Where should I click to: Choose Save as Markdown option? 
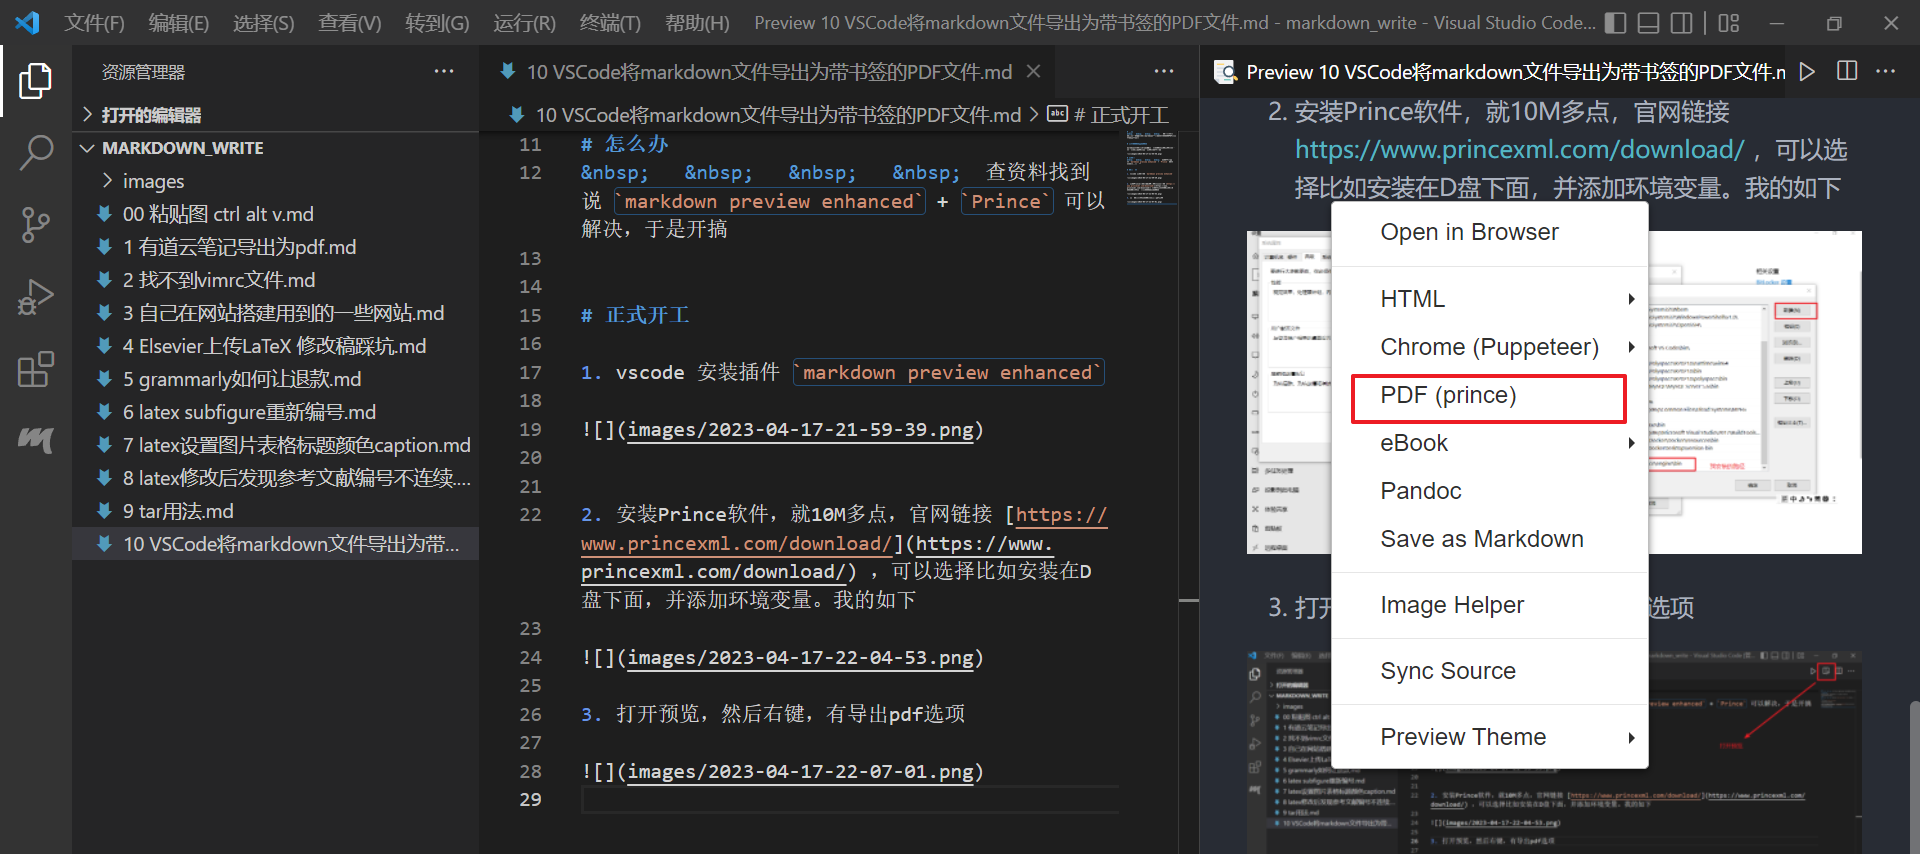click(1490, 539)
